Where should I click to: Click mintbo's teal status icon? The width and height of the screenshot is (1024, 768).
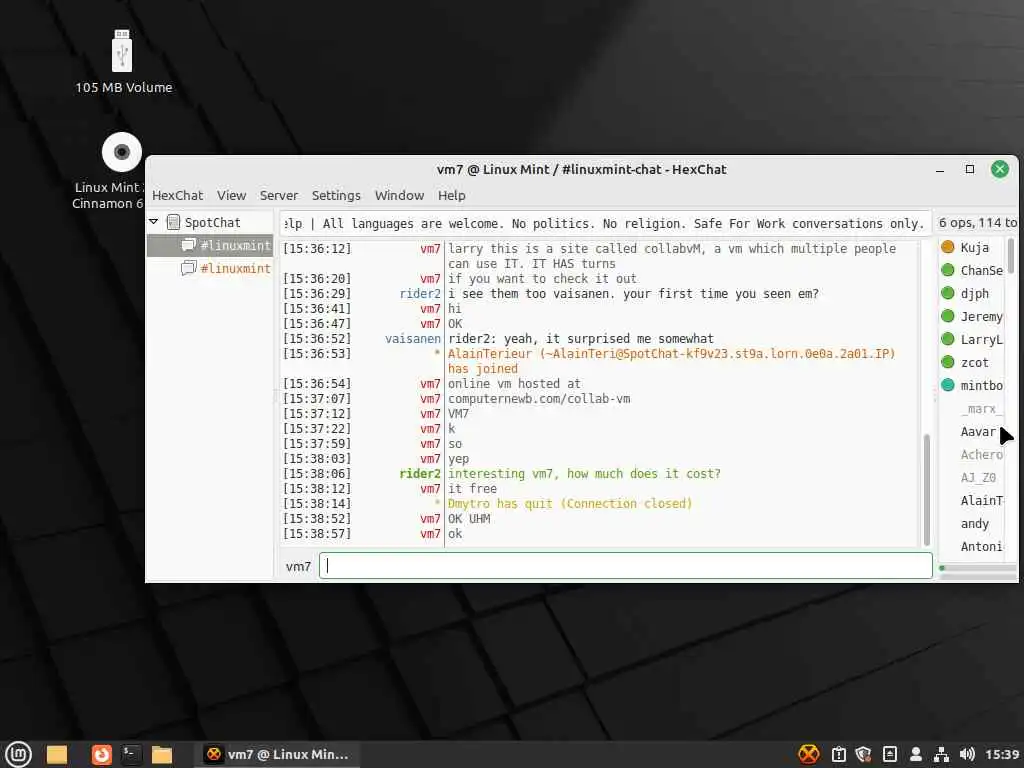click(x=948, y=385)
